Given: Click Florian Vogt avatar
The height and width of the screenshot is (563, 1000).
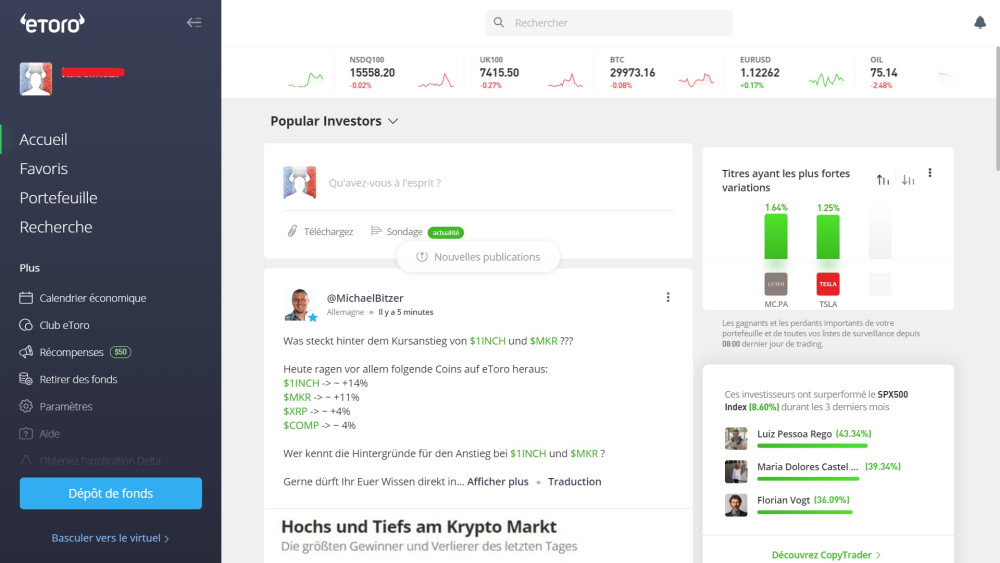Looking at the screenshot, I should (x=736, y=505).
